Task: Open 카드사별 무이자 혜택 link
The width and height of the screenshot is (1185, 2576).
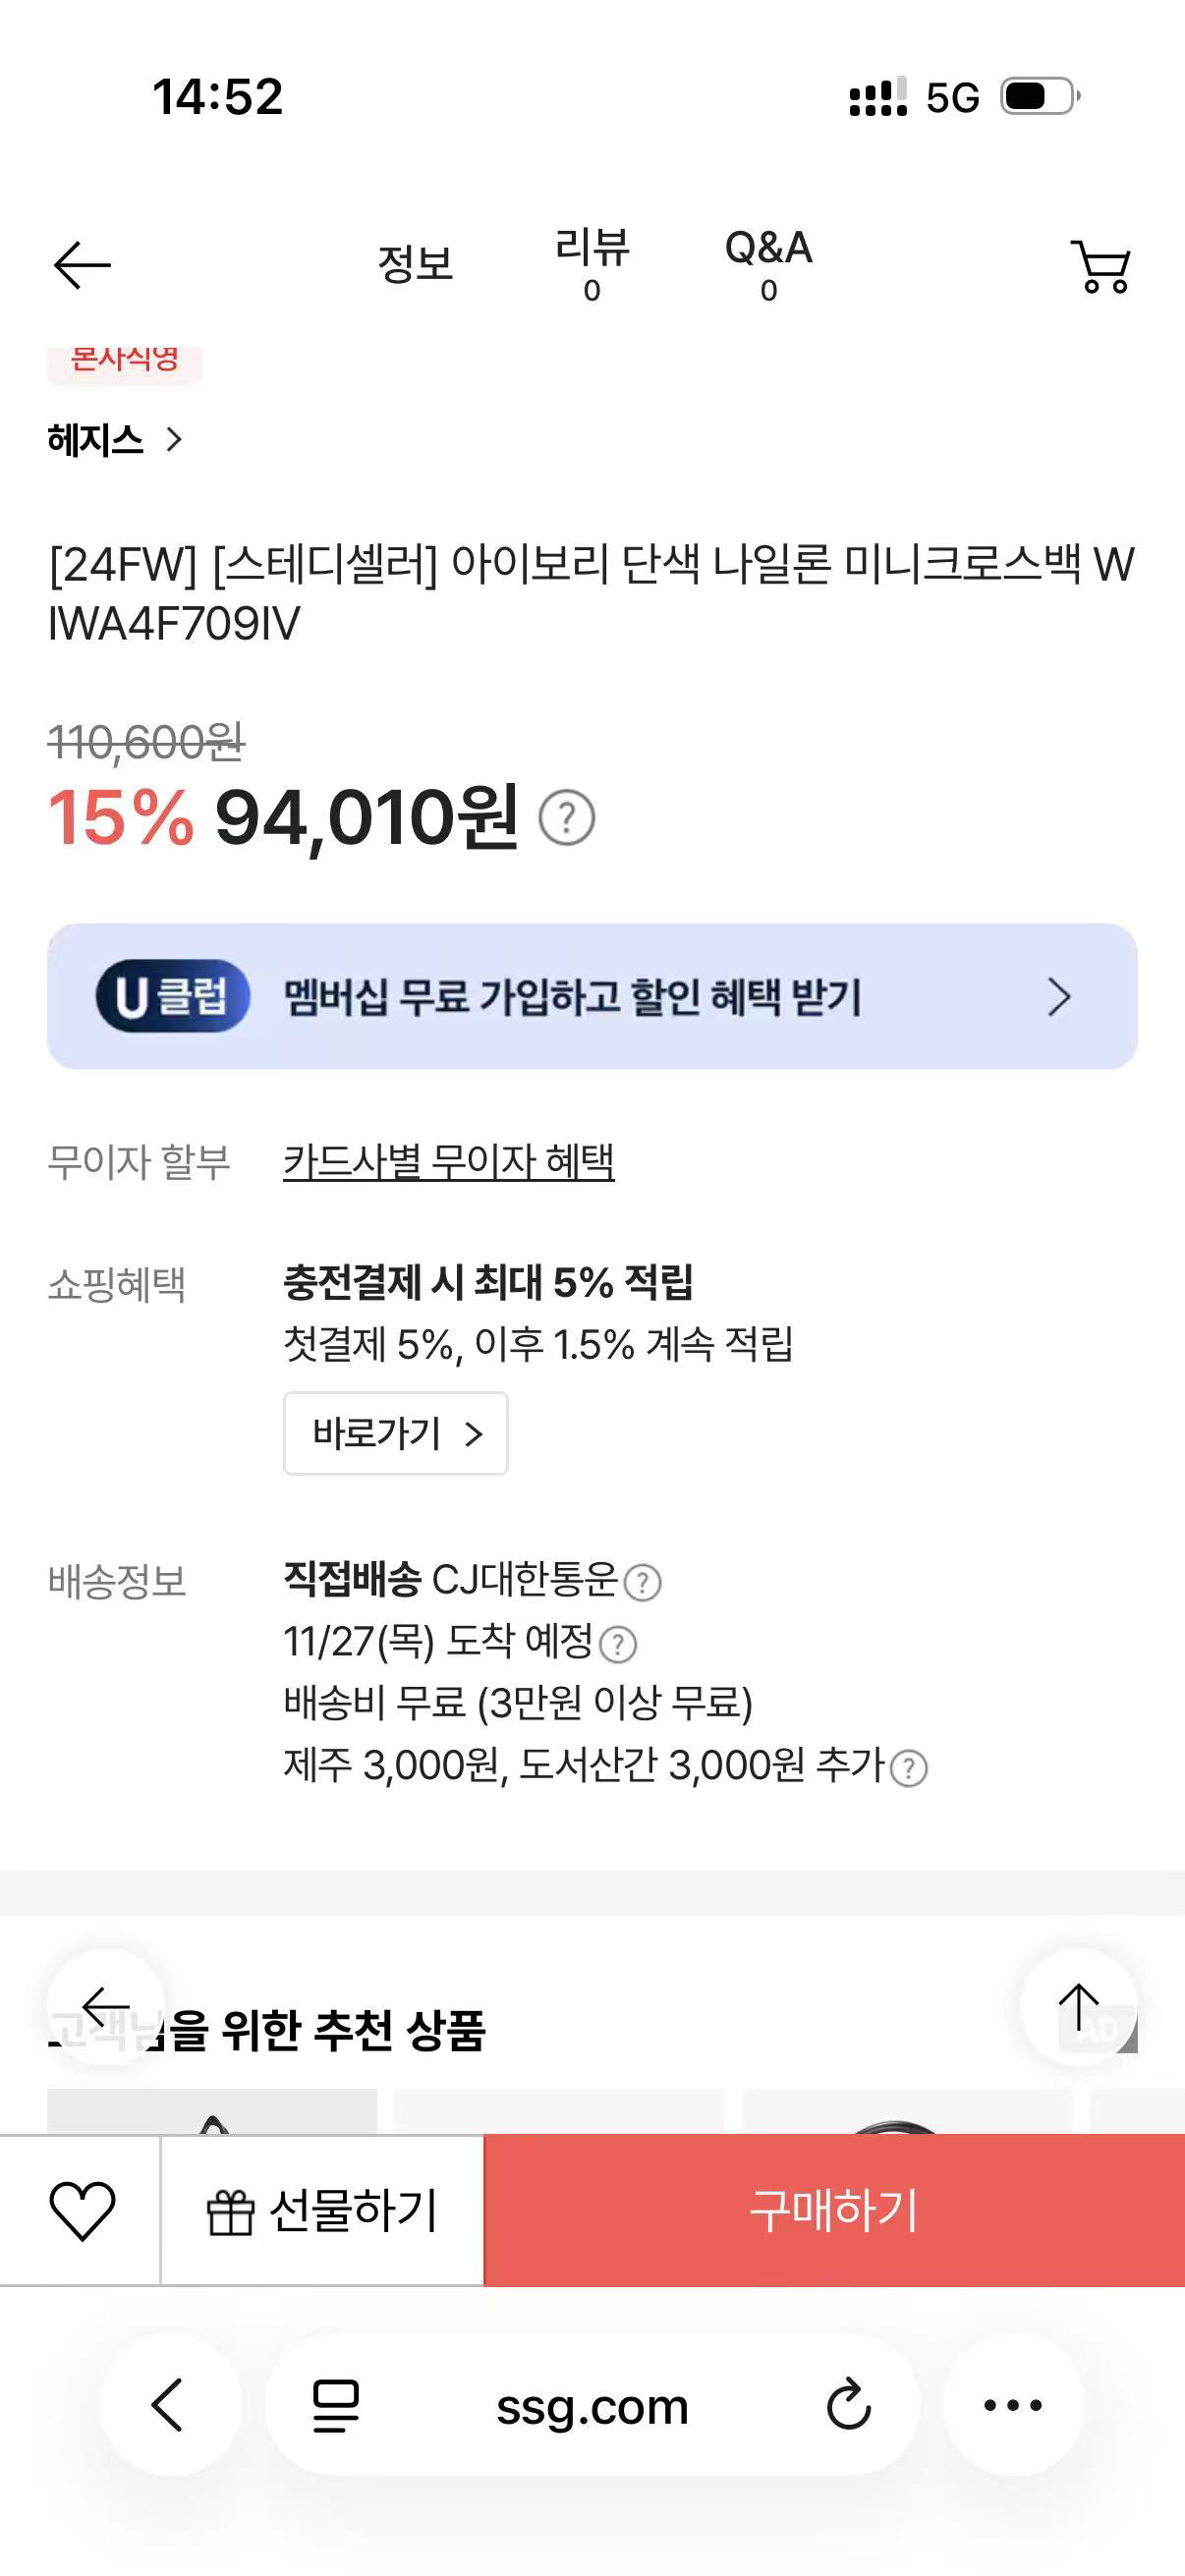Action: coord(448,1162)
